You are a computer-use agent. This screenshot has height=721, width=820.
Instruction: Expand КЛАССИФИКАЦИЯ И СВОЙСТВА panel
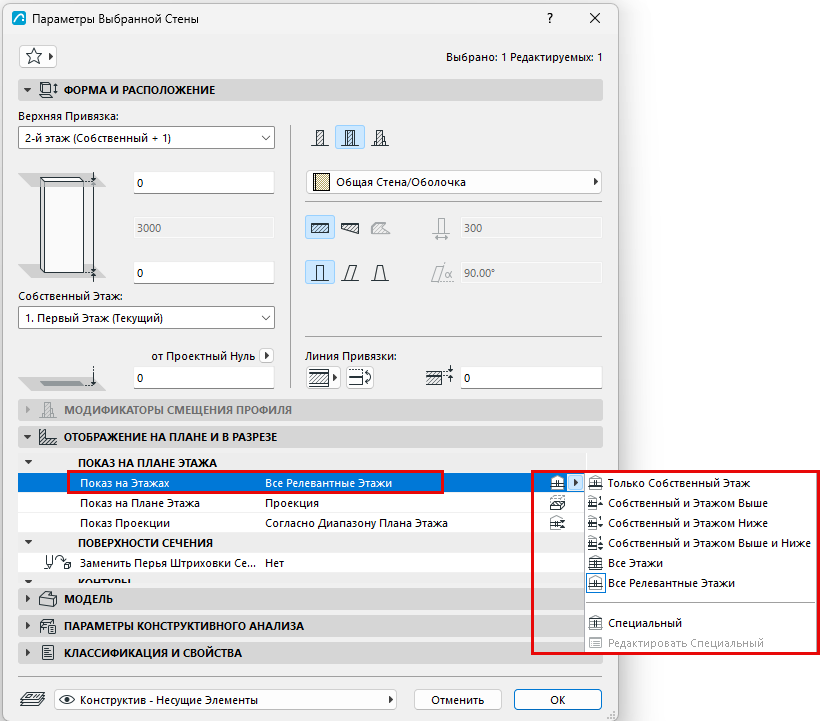(27, 653)
